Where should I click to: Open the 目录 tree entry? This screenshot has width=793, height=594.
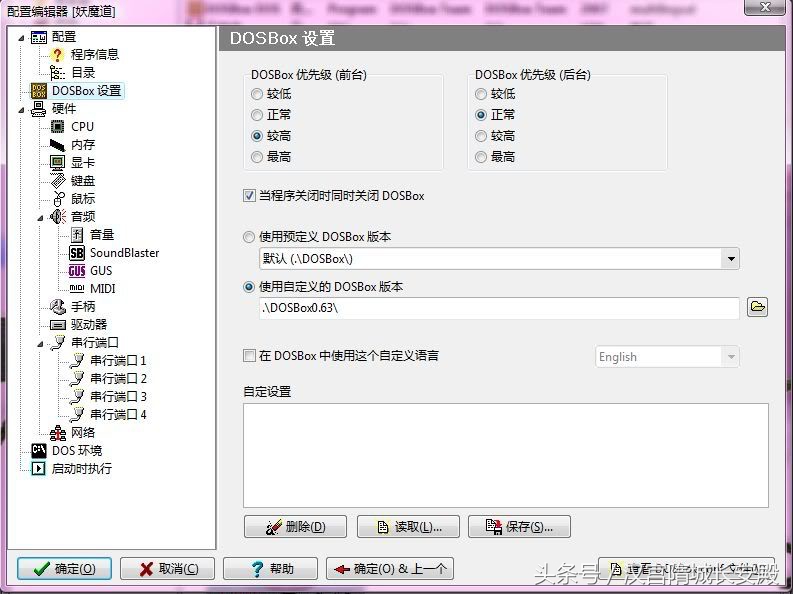[x=83, y=73]
